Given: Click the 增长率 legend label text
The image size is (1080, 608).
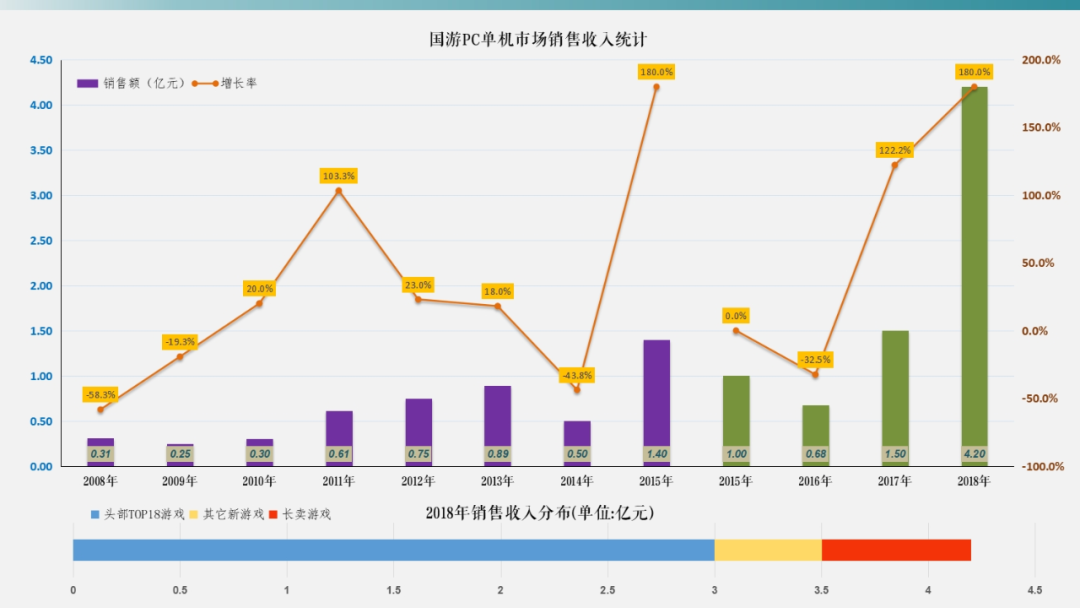Looking at the screenshot, I should pos(239,83).
